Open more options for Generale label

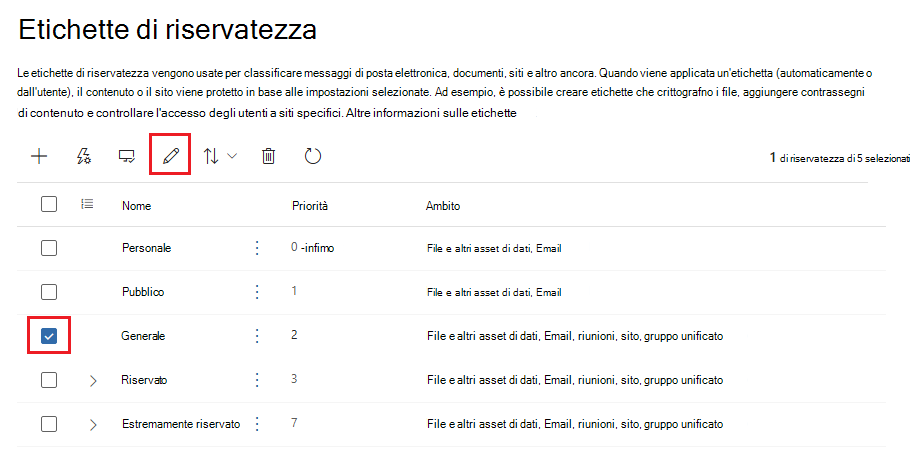click(257, 336)
